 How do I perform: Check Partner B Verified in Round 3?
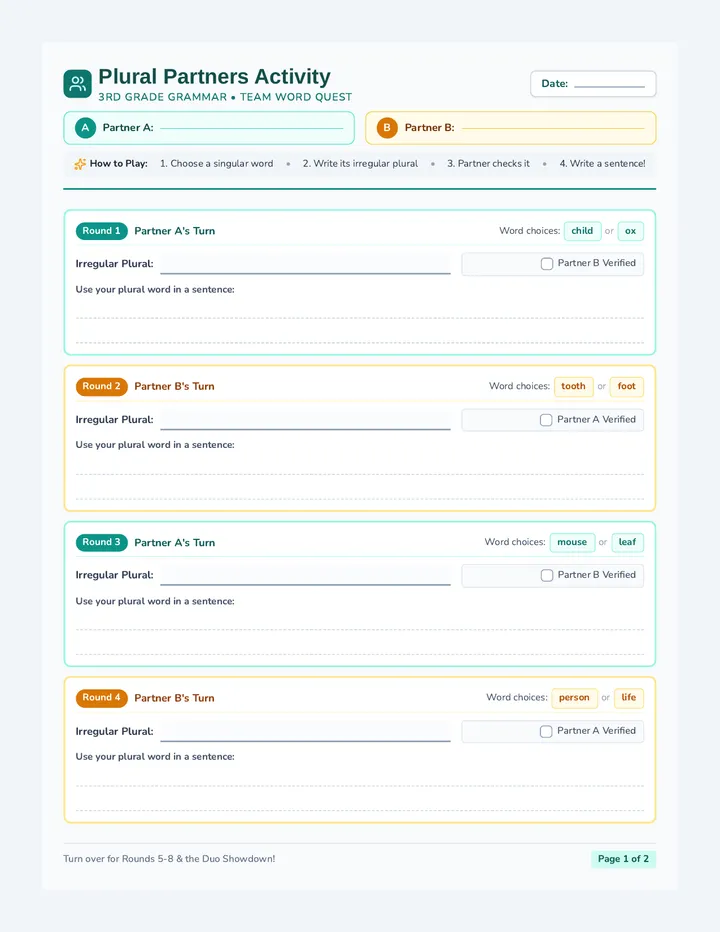point(547,575)
